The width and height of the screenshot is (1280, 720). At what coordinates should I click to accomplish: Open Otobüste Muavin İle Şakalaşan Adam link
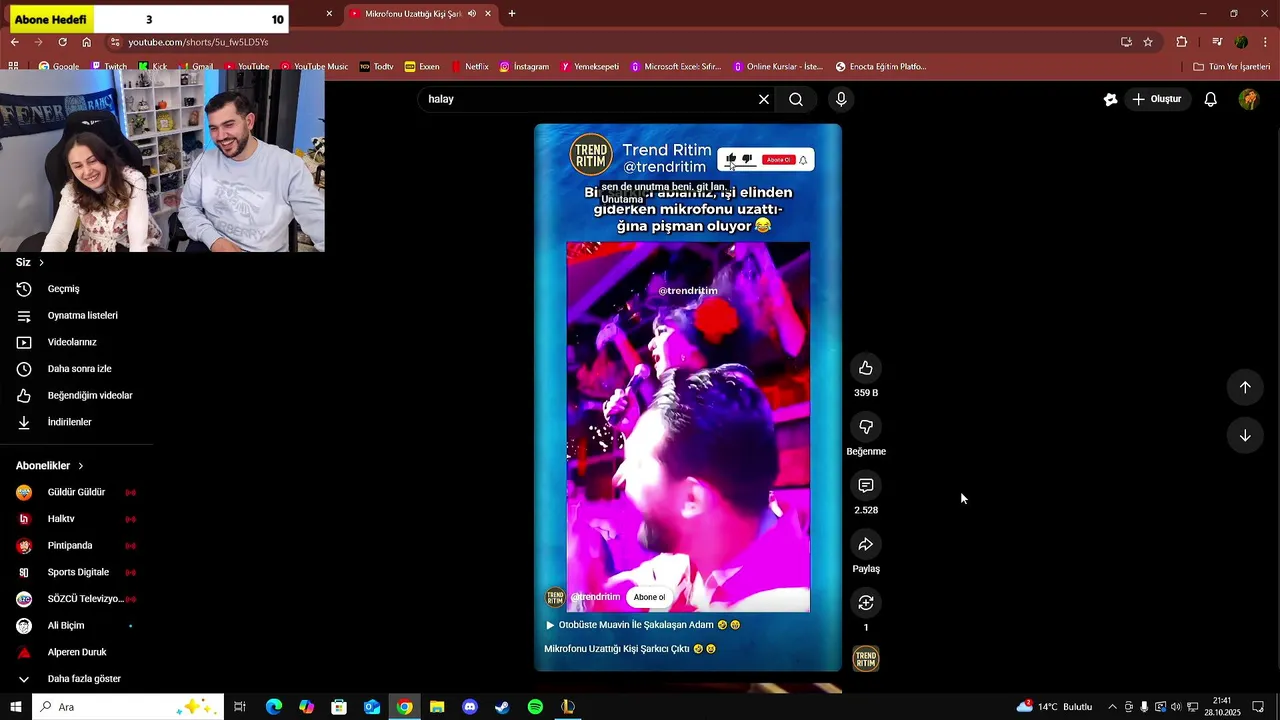click(643, 625)
